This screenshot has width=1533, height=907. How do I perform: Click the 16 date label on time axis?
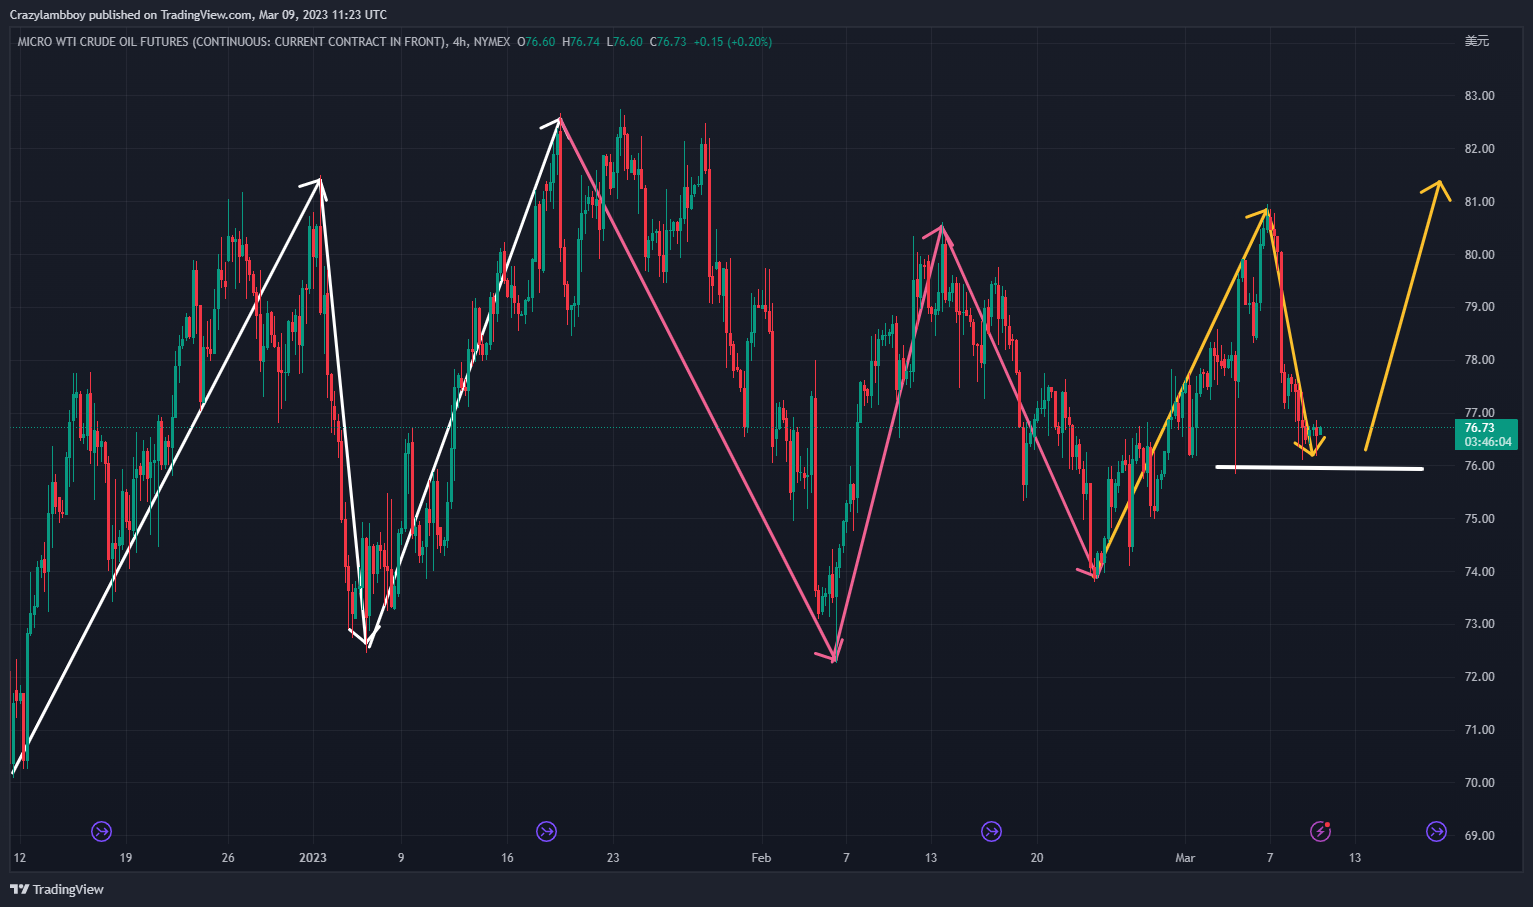point(507,858)
